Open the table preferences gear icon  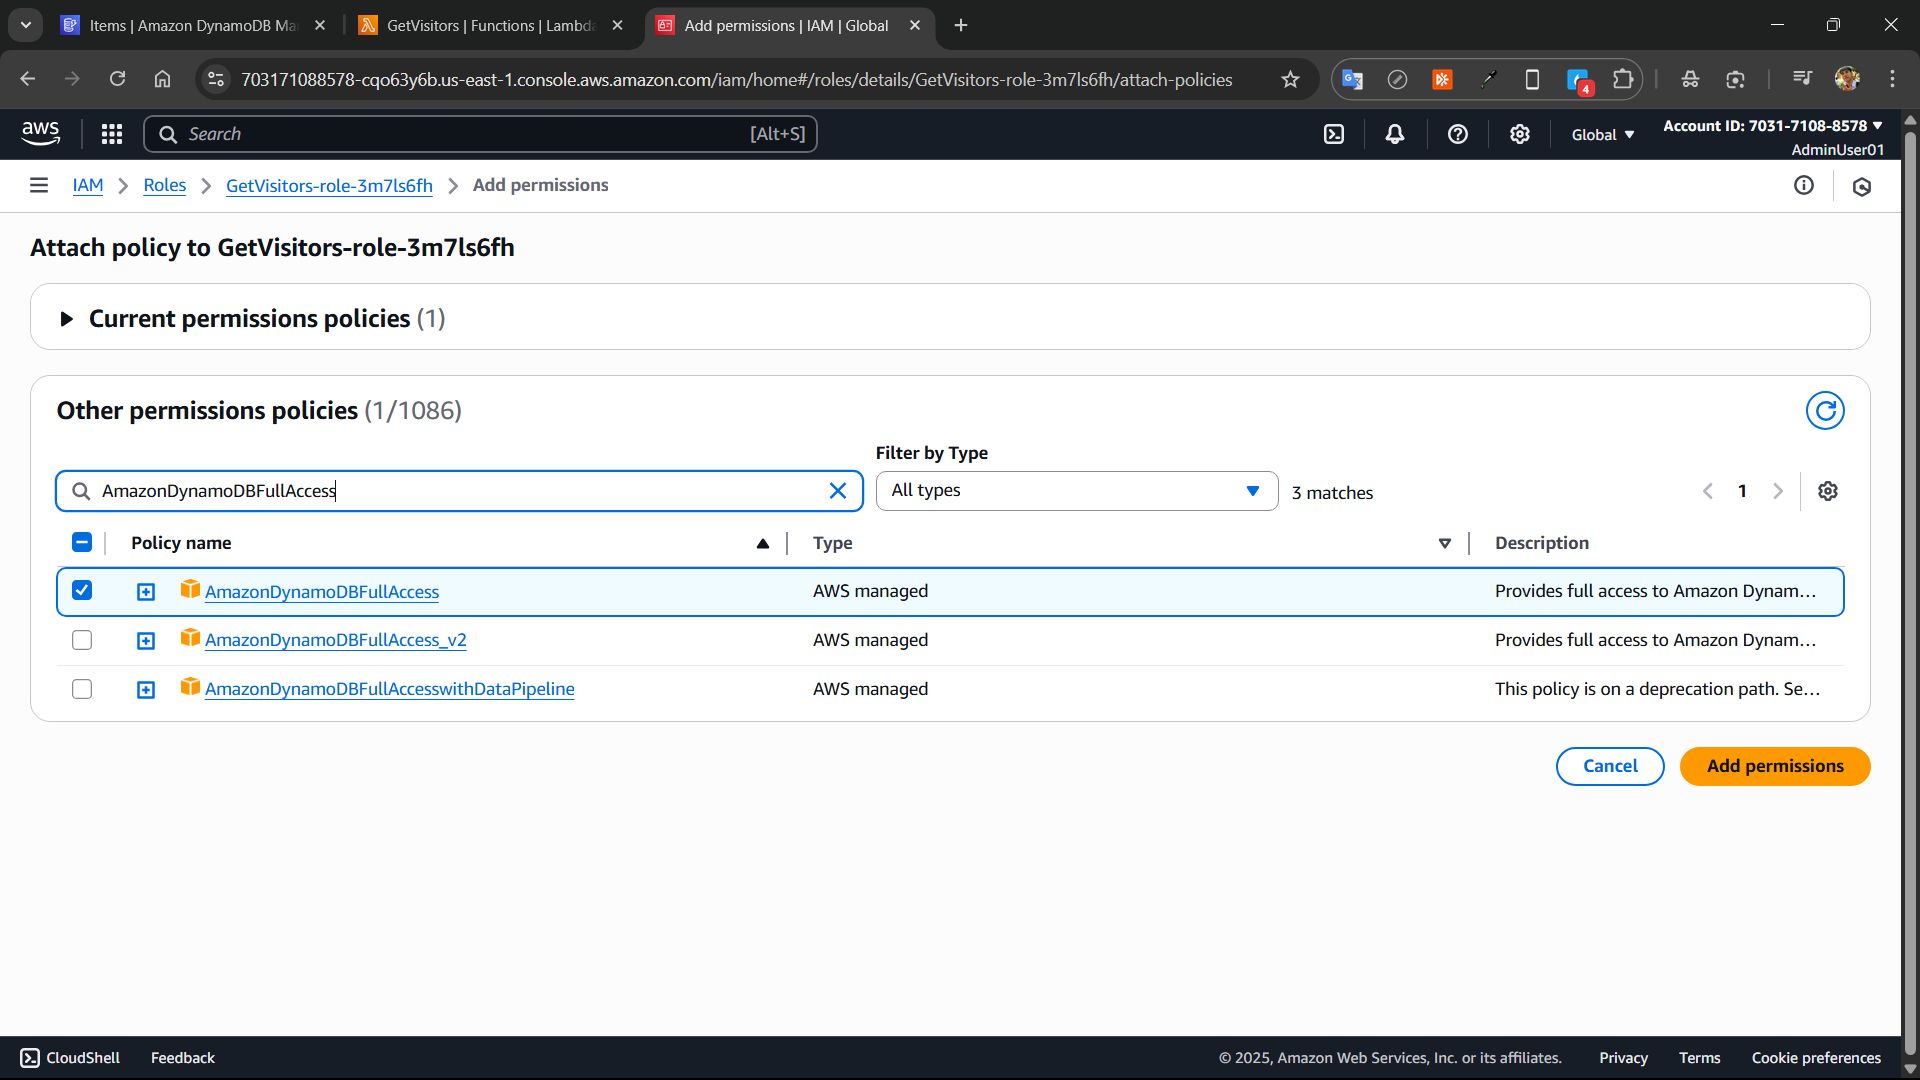(x=1828, y=491)
